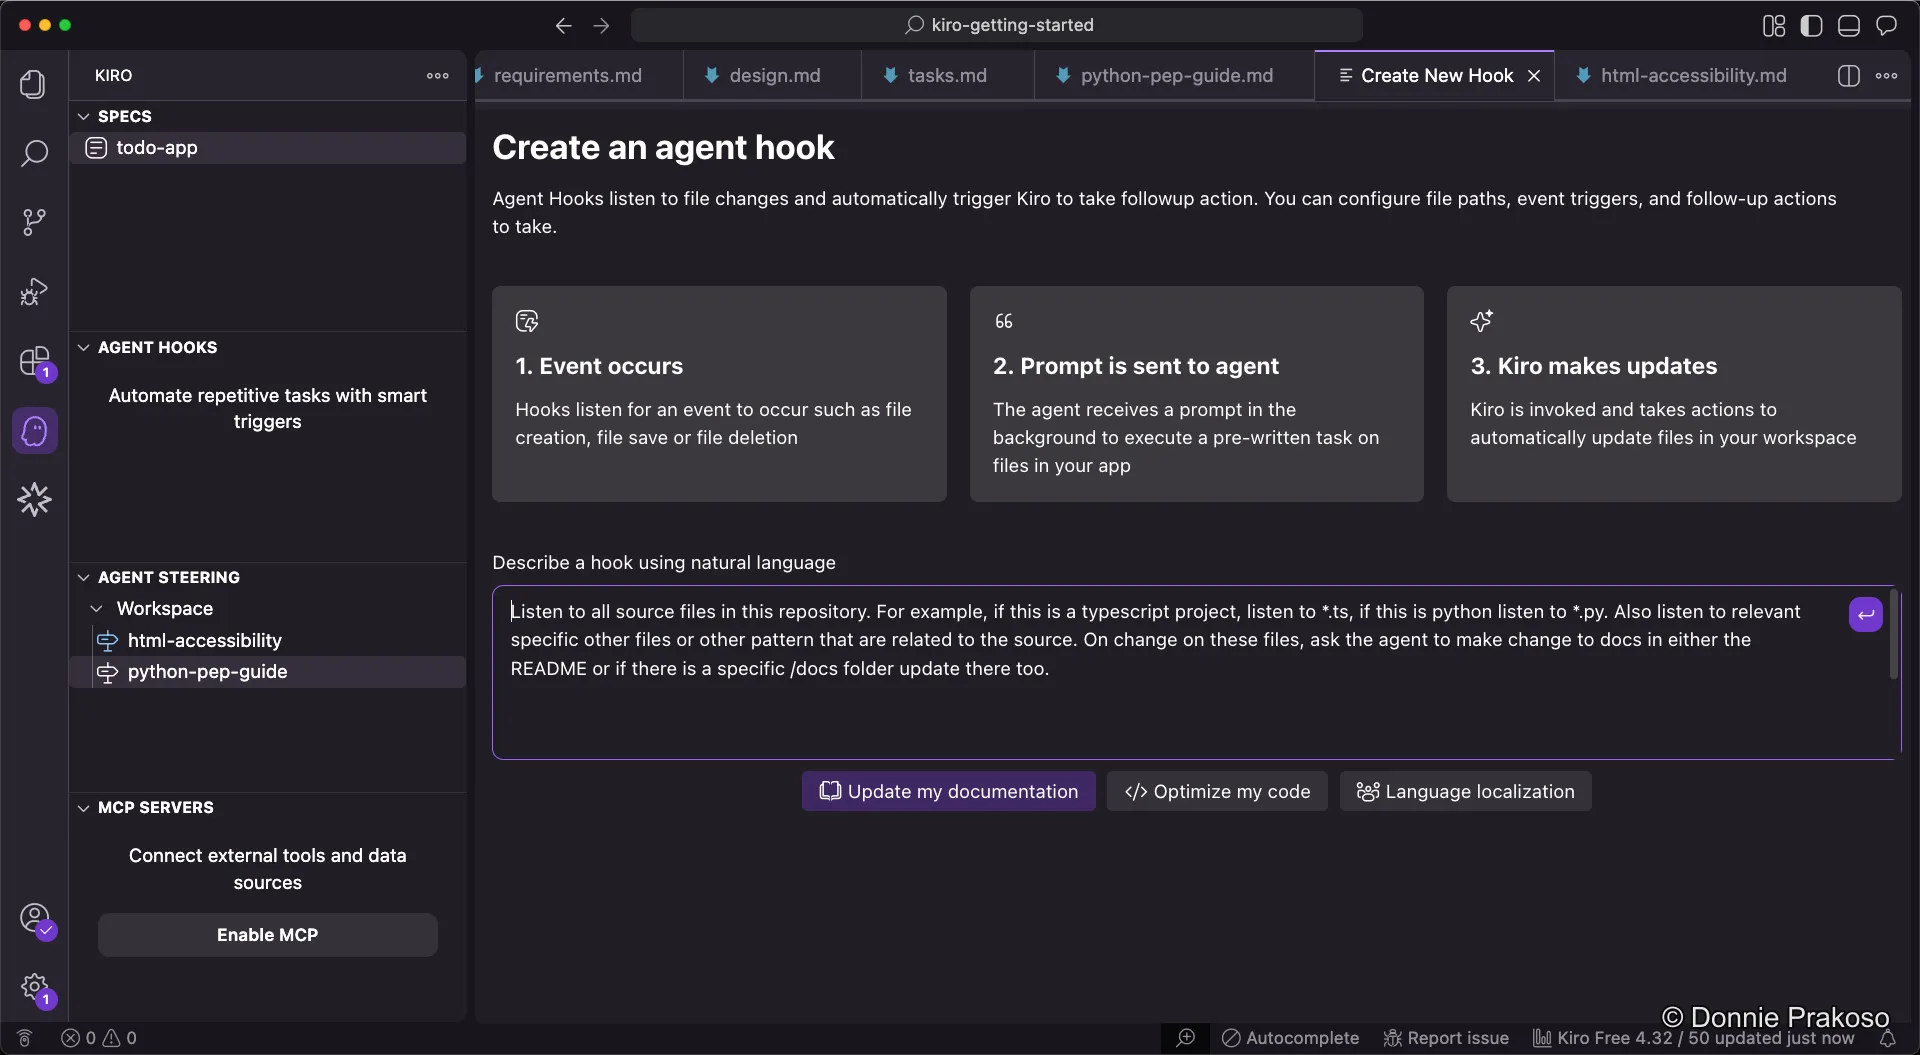Screen dimensions: 1920x1055
Task: Toggle Autocomplete in the status bar
Action: (x=1290, y=1038)
